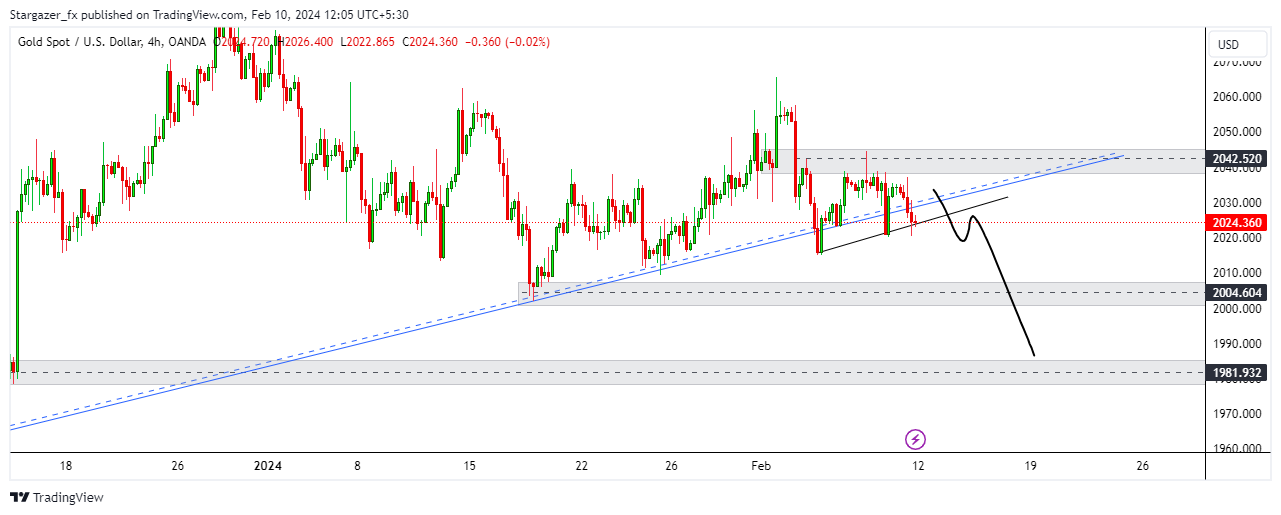The width and height of the screenshot is (1281, 515).
Task: Click the Feb label on time axis
Action: click(761, 466)
